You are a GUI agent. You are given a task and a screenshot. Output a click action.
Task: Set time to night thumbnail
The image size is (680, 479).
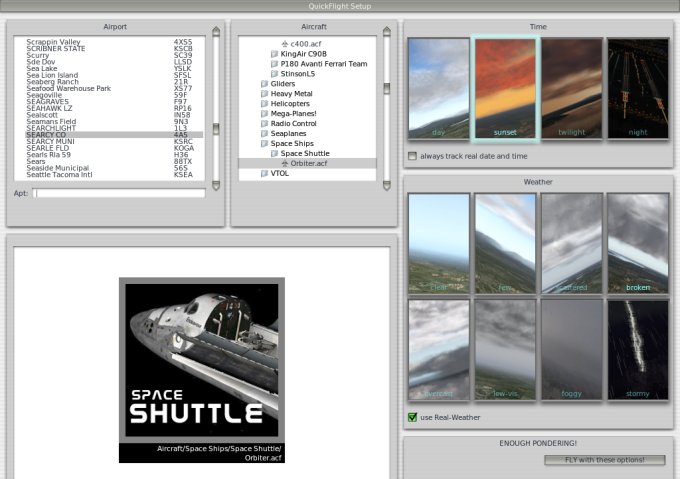638,89
